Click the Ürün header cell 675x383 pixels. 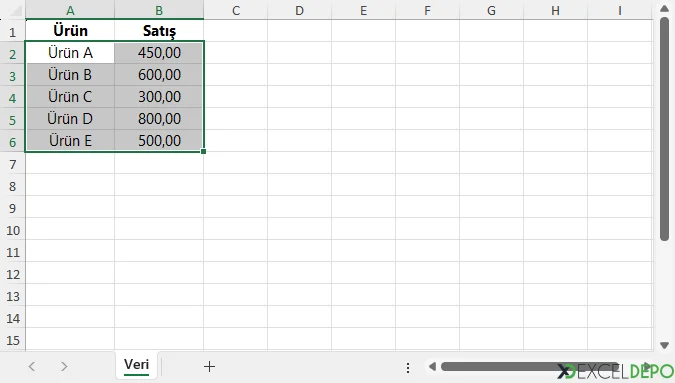click(x=70, y=31)
